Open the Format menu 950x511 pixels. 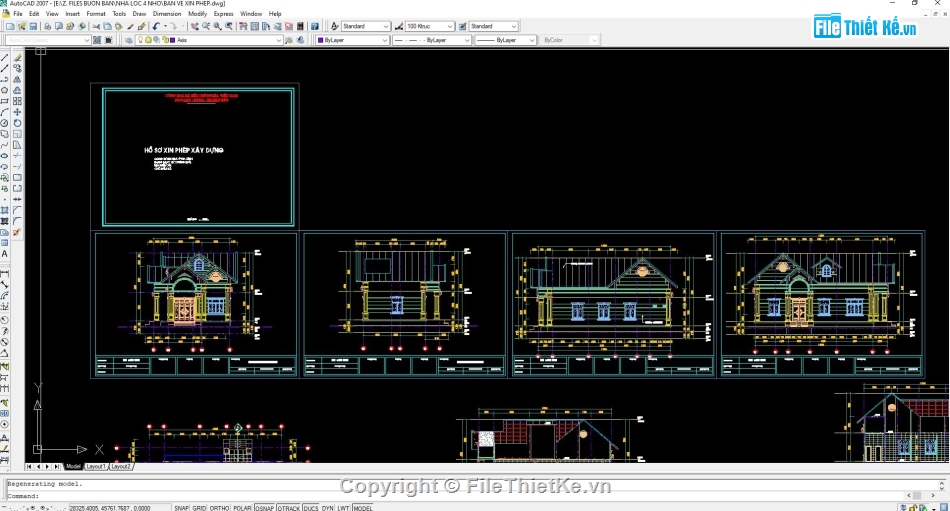click(x=96, y=13)
